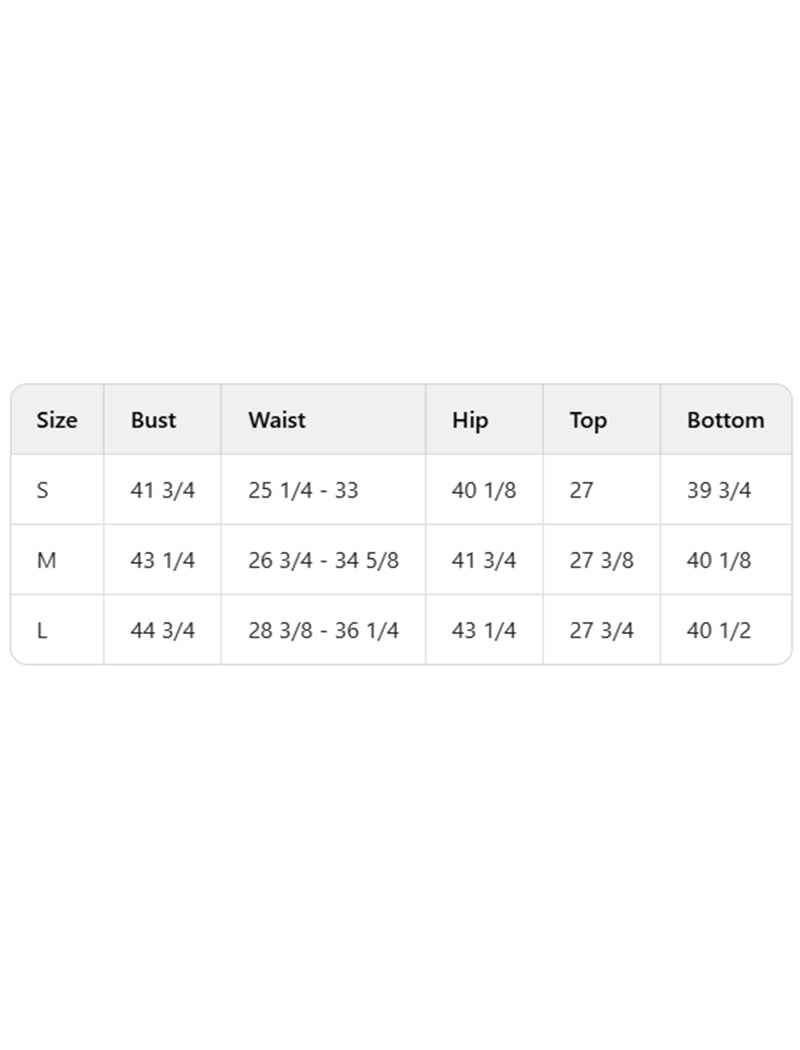Image resolution: width=800 pixels, height=1050 pixels.
Task: Click the bottom length value 40 1/2
Action: [718, 630]
